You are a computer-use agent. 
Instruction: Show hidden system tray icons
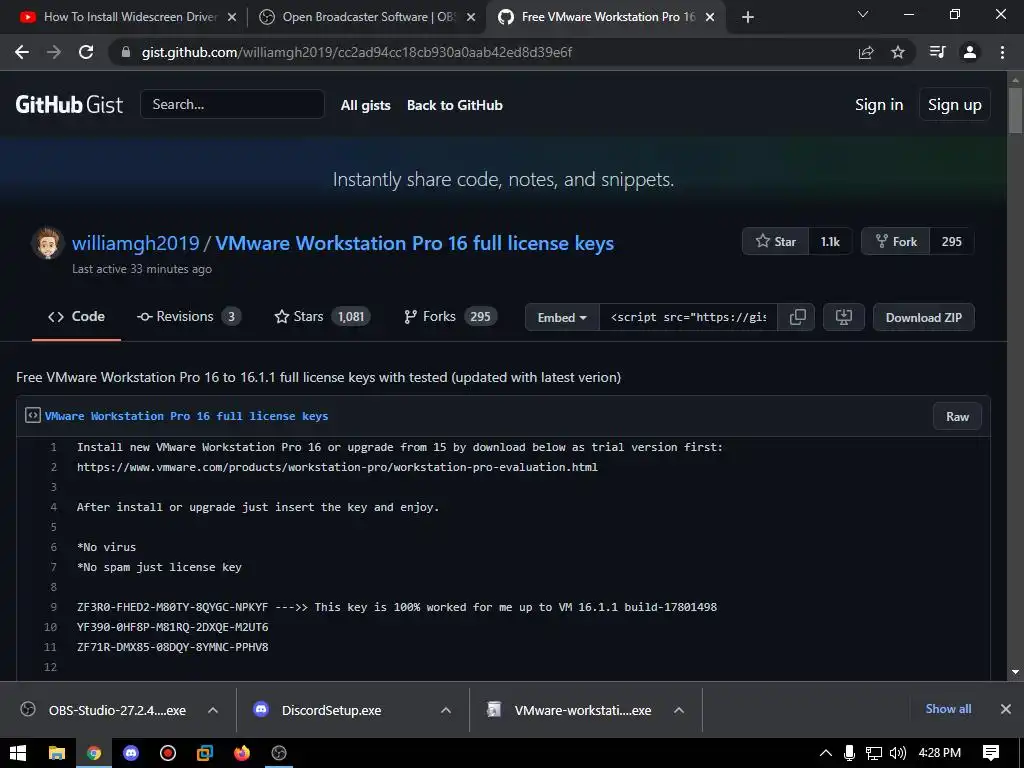825,753
